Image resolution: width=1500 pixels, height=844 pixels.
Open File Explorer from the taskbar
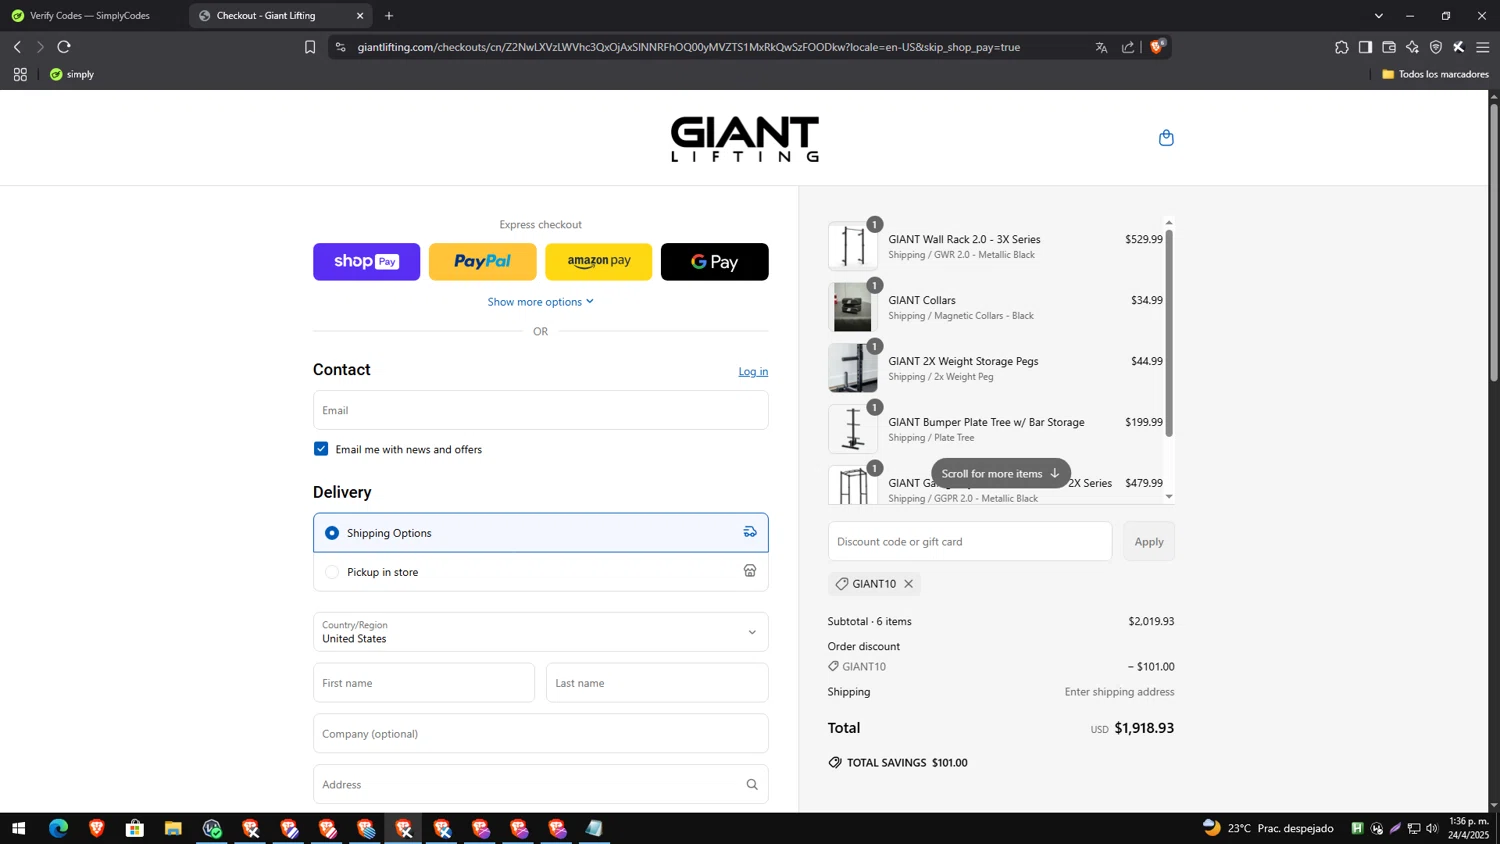click(173, 828)
